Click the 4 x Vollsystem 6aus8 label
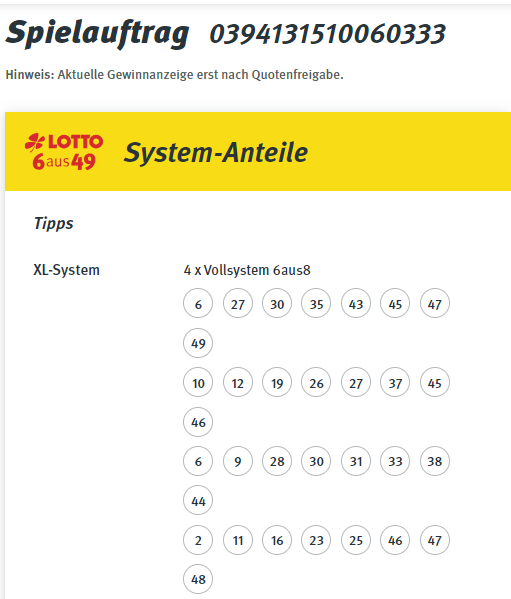Image resolution: width=511 pixels, height=599 pixels. pos(247,270)
